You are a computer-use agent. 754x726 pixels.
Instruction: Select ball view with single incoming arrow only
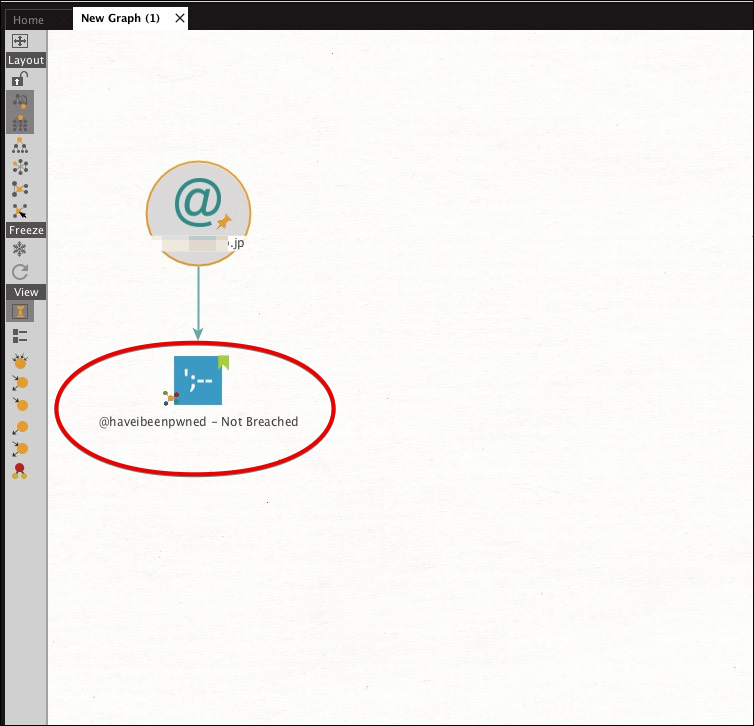pos(20,405)
